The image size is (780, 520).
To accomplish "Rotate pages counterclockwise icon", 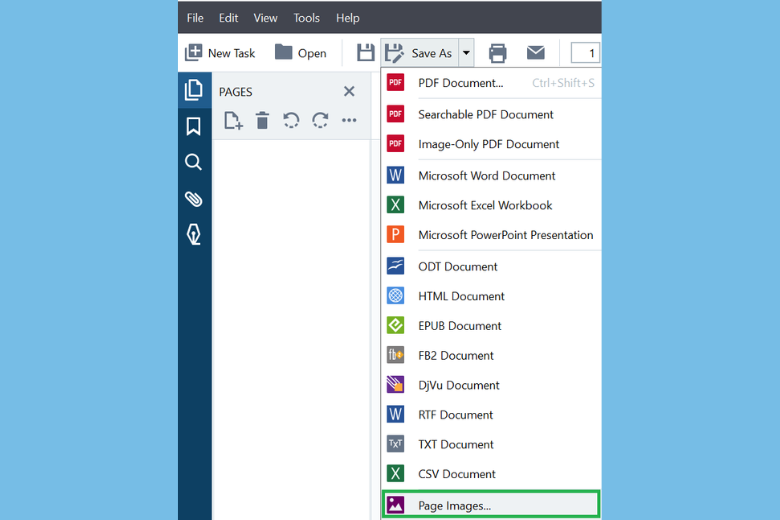I will click(x=291, y=120).
